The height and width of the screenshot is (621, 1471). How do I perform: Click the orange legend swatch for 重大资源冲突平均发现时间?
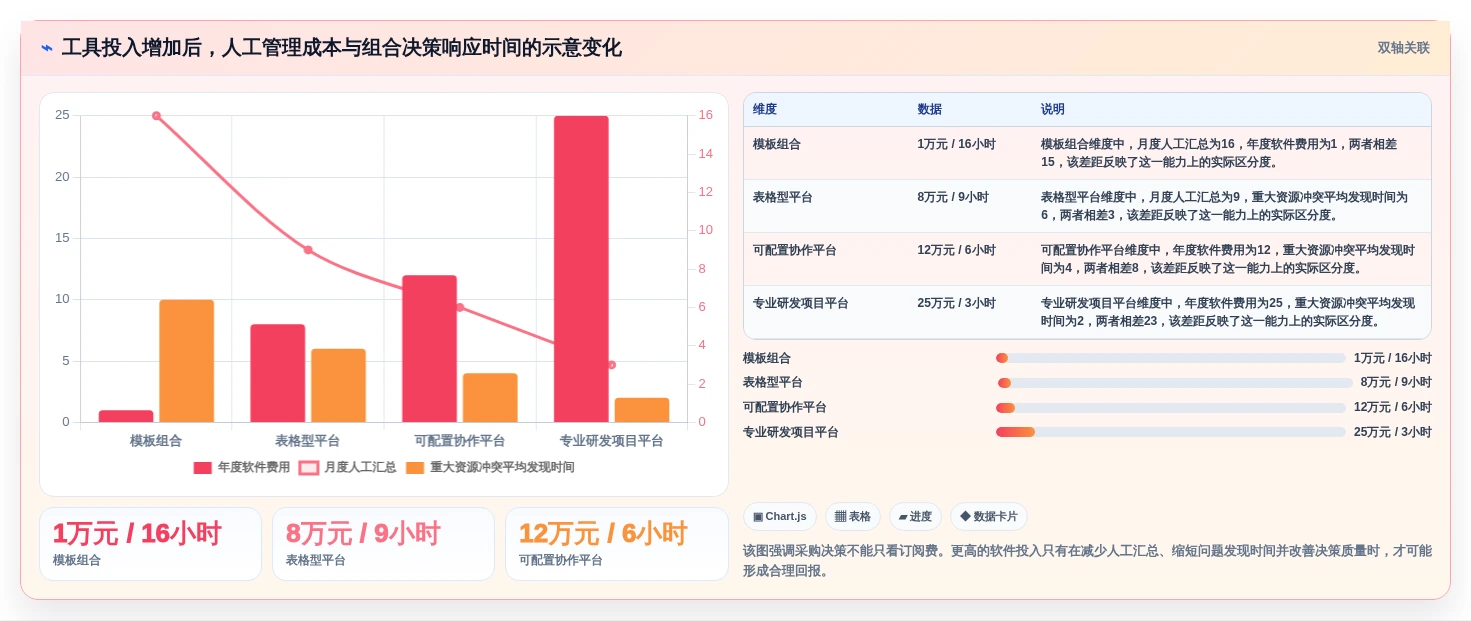point(416,467)
